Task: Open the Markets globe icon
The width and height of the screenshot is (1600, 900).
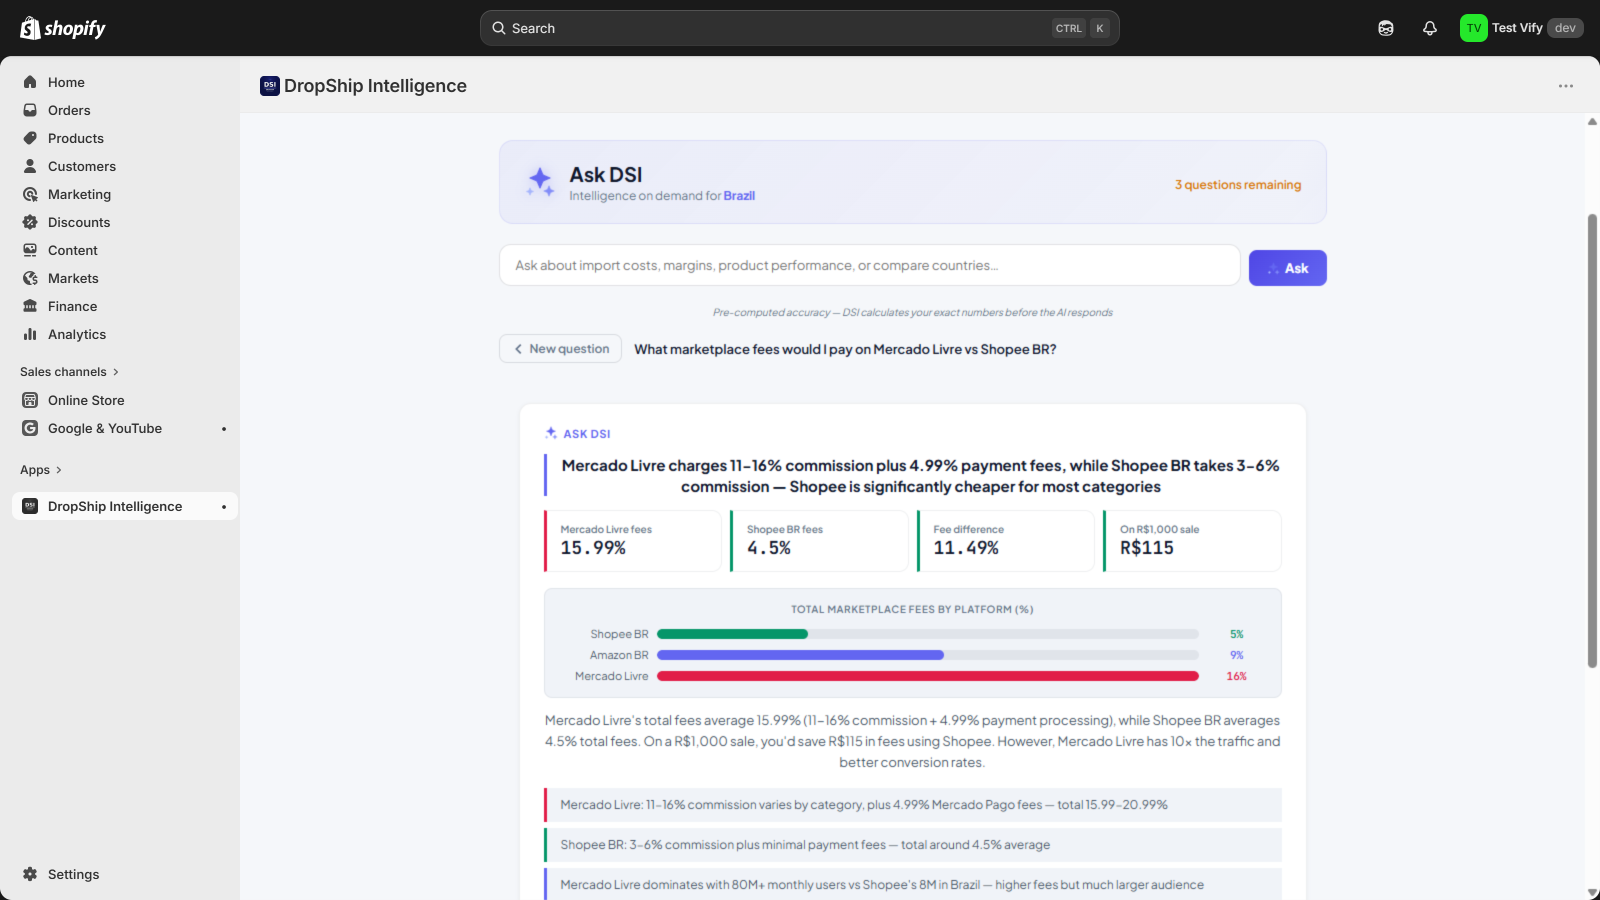Action: coord(30,278)
